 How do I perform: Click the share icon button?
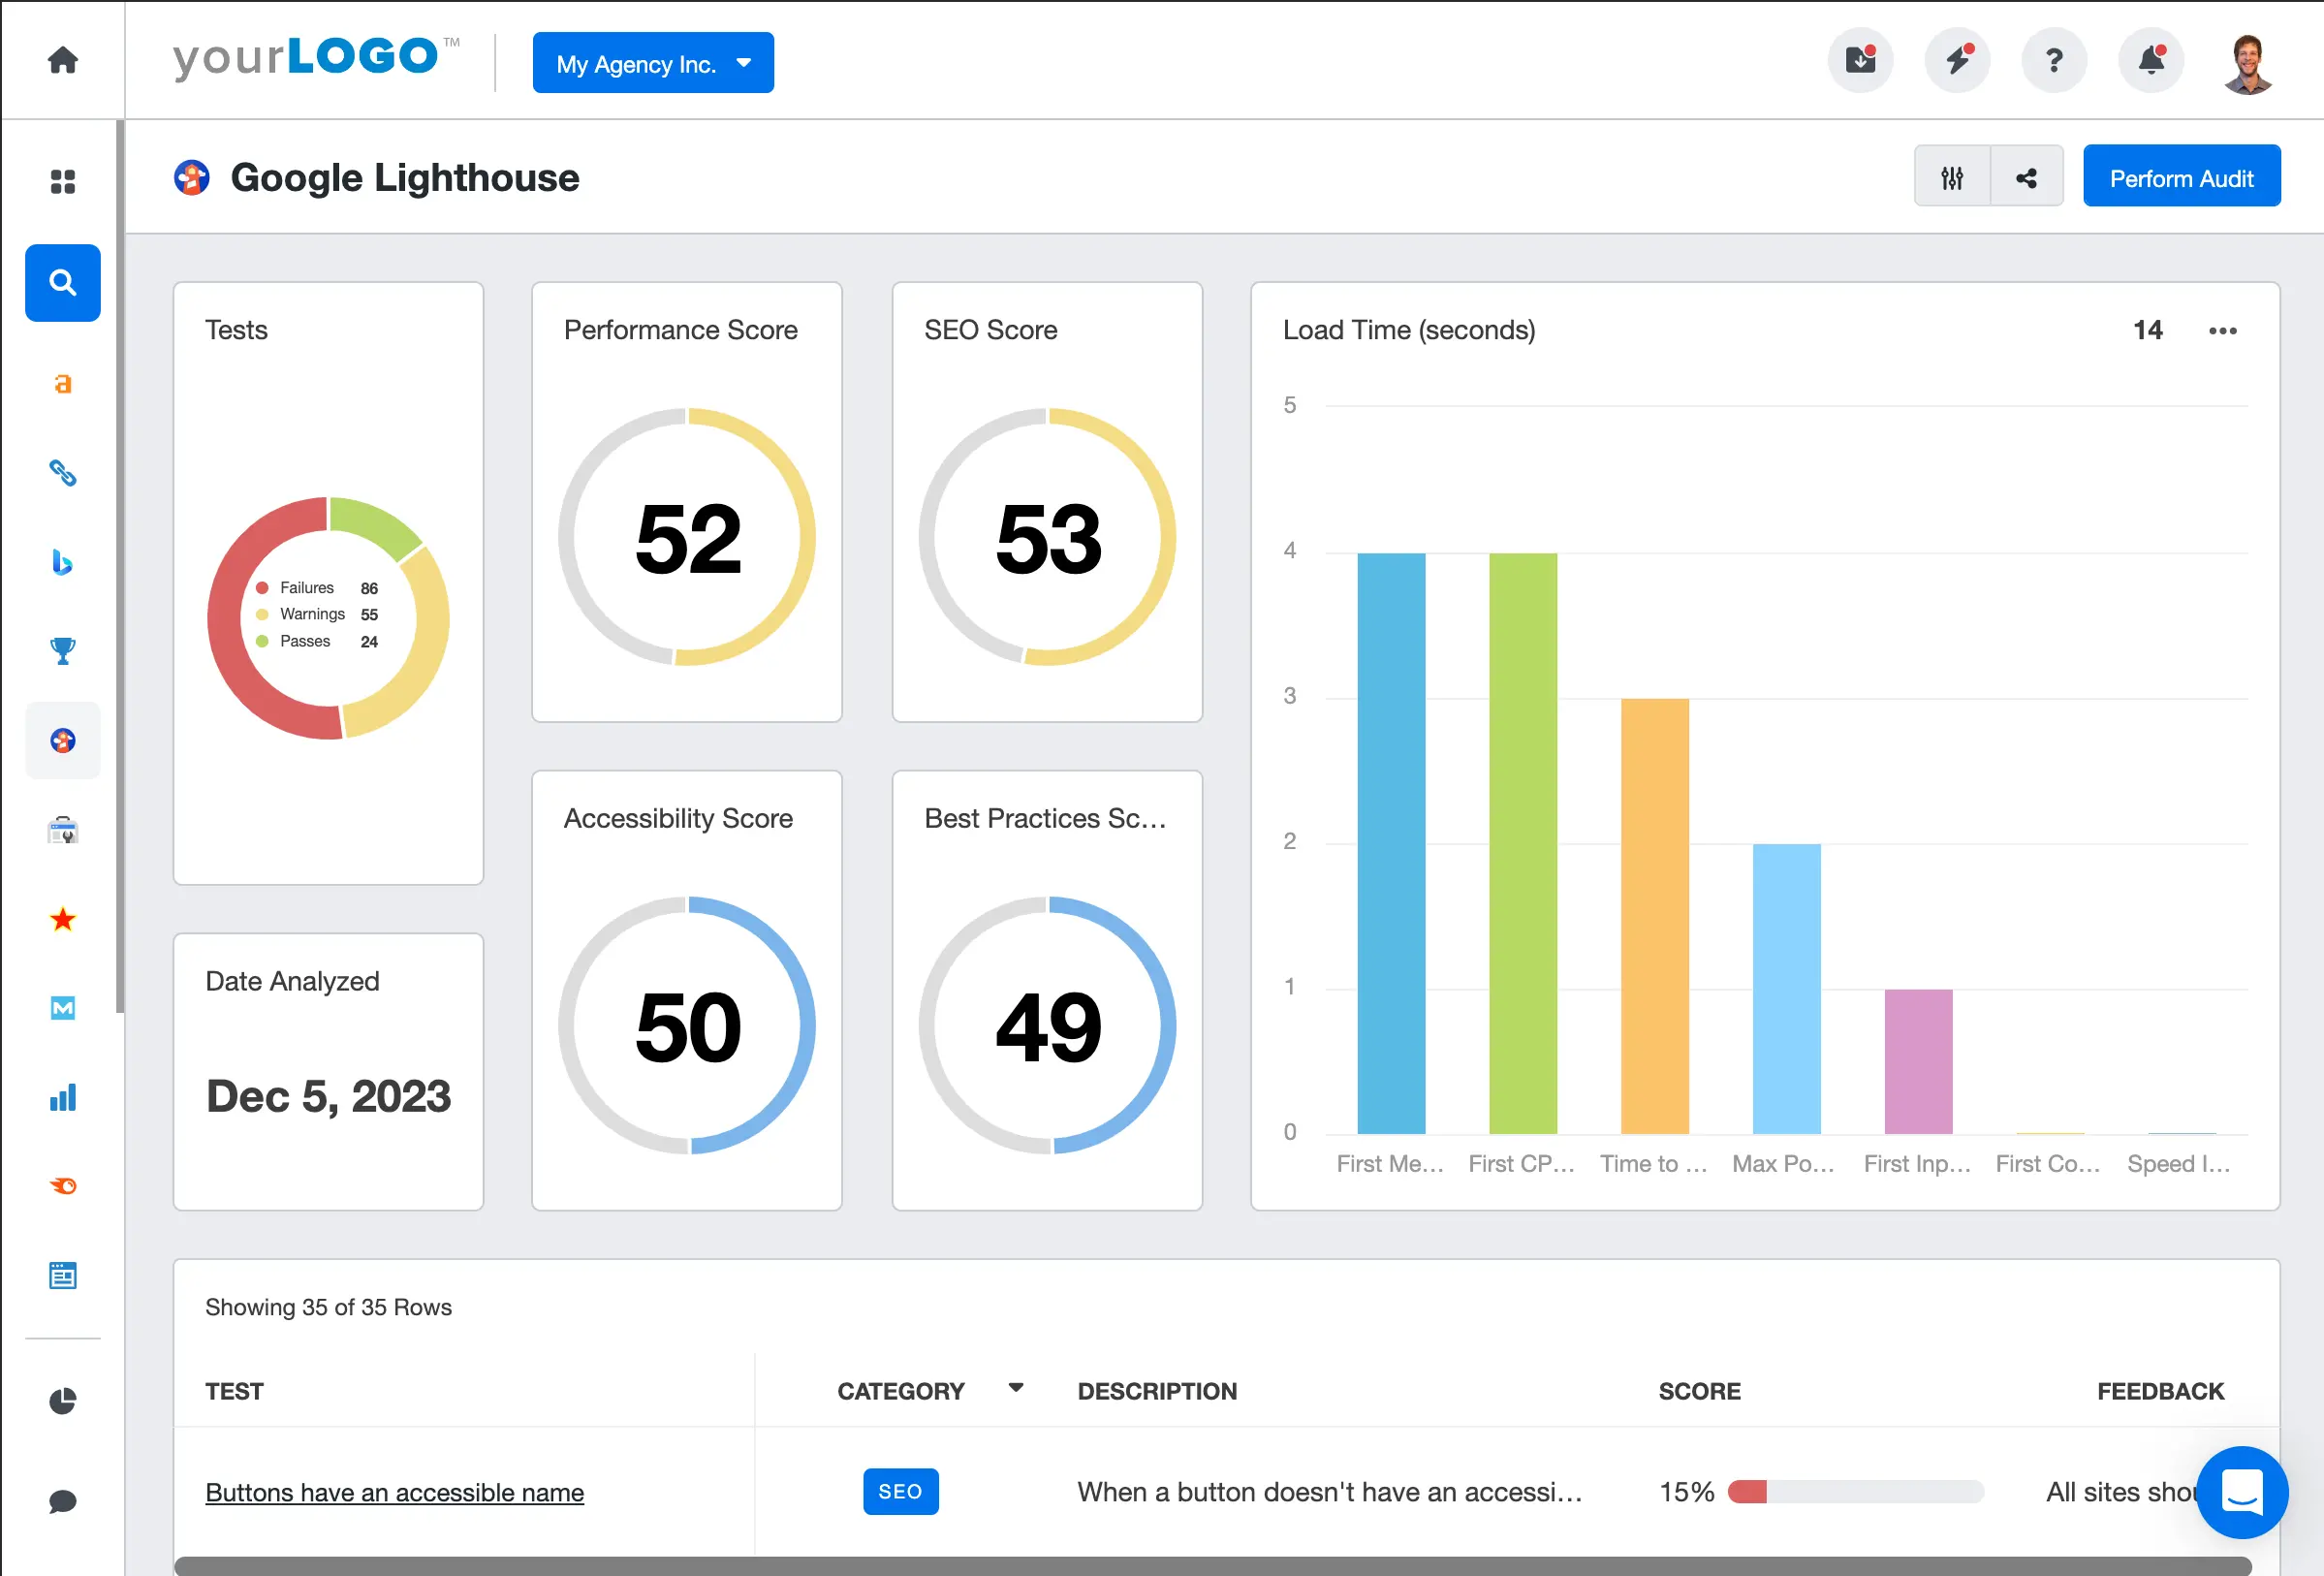(x=2026, y=178)
